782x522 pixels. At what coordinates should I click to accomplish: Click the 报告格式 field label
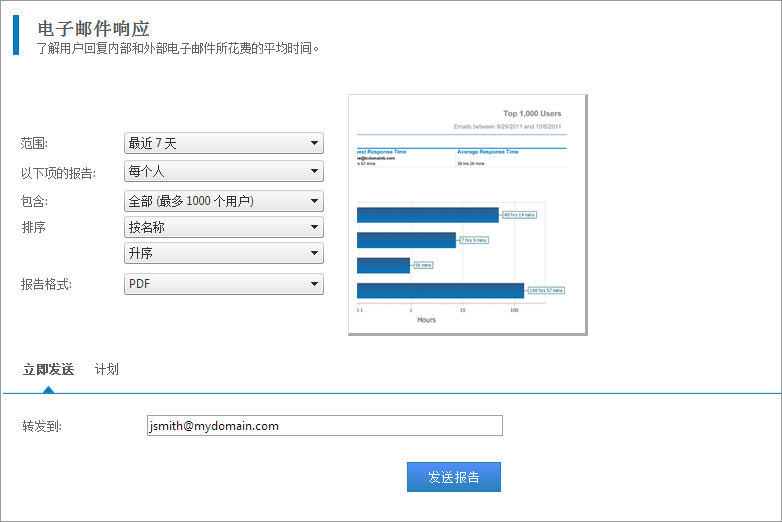47,285
